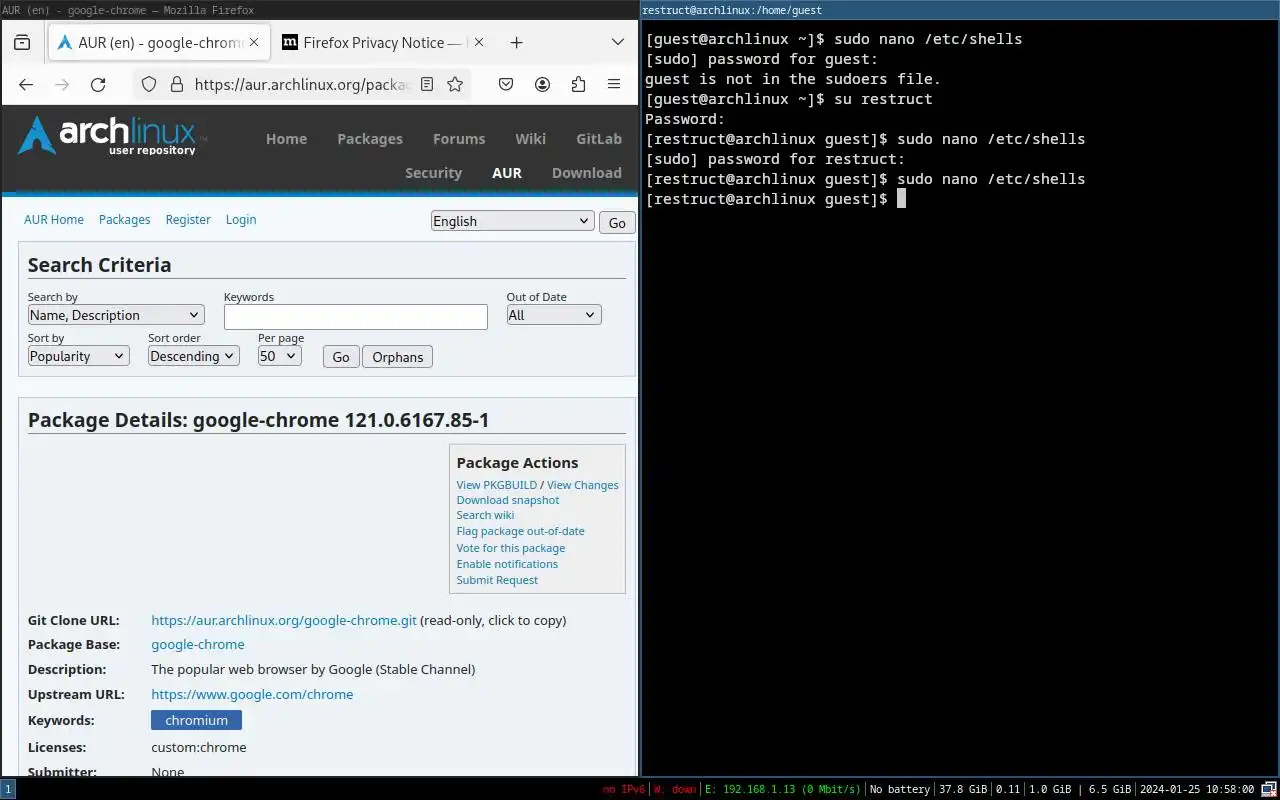Open Upstream URL google.com/chrome link

click(252, 694)
